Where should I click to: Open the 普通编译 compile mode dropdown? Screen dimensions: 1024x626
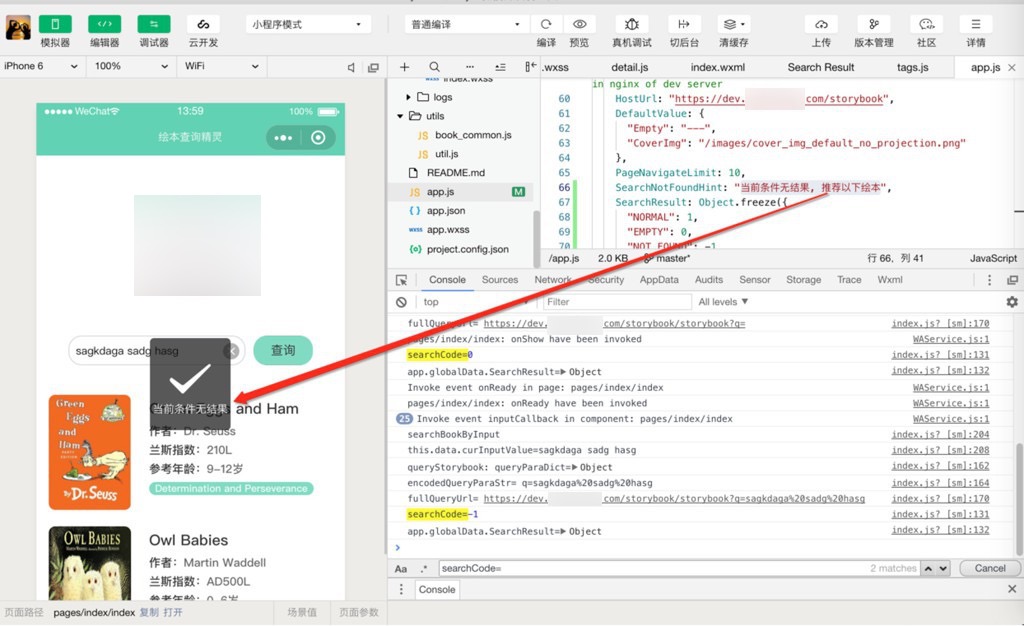(x=466, y=25)
